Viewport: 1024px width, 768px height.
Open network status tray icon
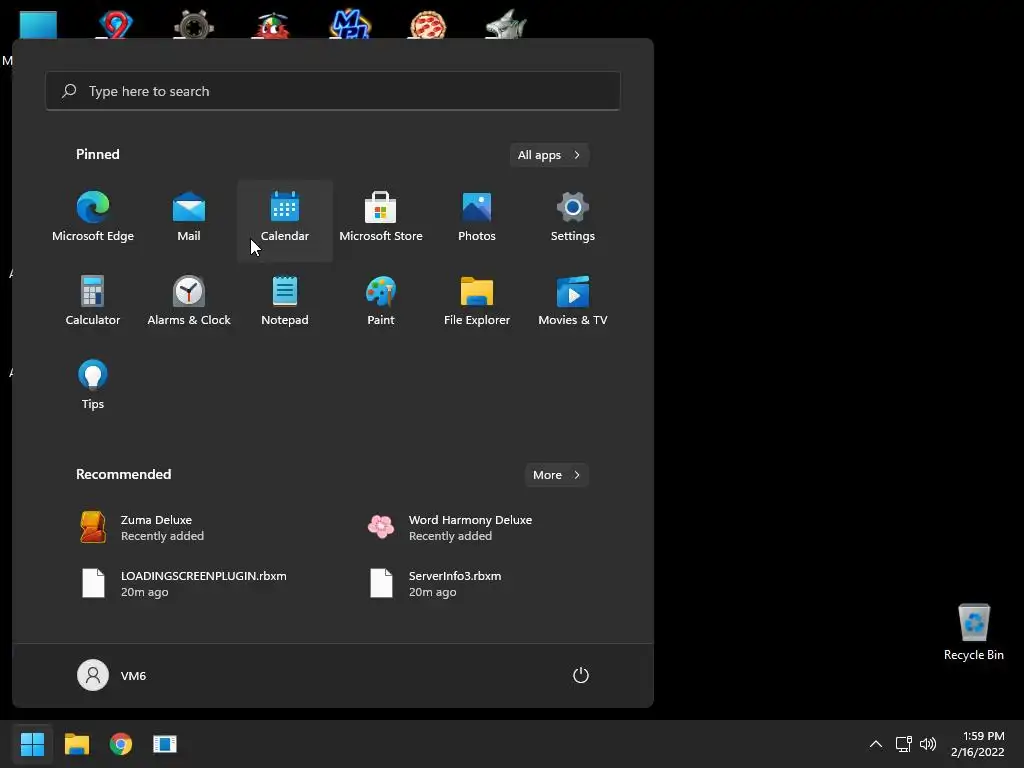click(903, 744)
